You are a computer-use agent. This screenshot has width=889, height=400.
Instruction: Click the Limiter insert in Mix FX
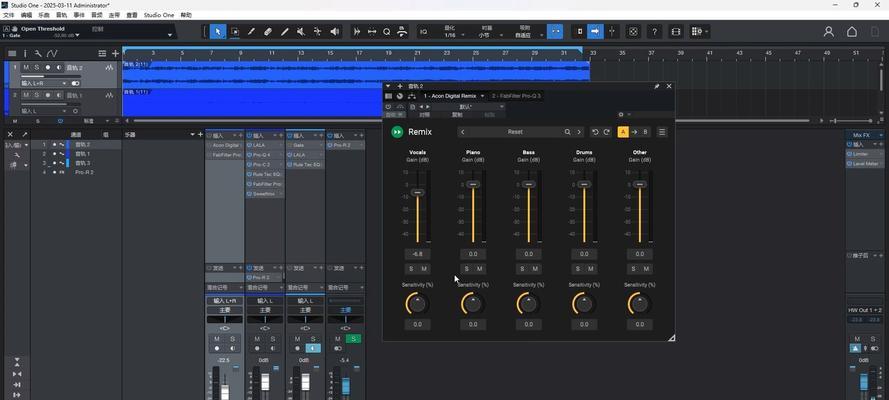pyautogui.click(x=865, y=154)
